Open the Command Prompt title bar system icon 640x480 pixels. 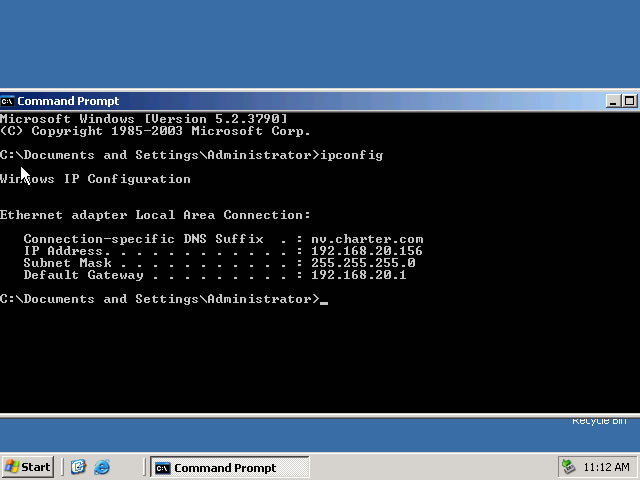click(x=7, y=101)
